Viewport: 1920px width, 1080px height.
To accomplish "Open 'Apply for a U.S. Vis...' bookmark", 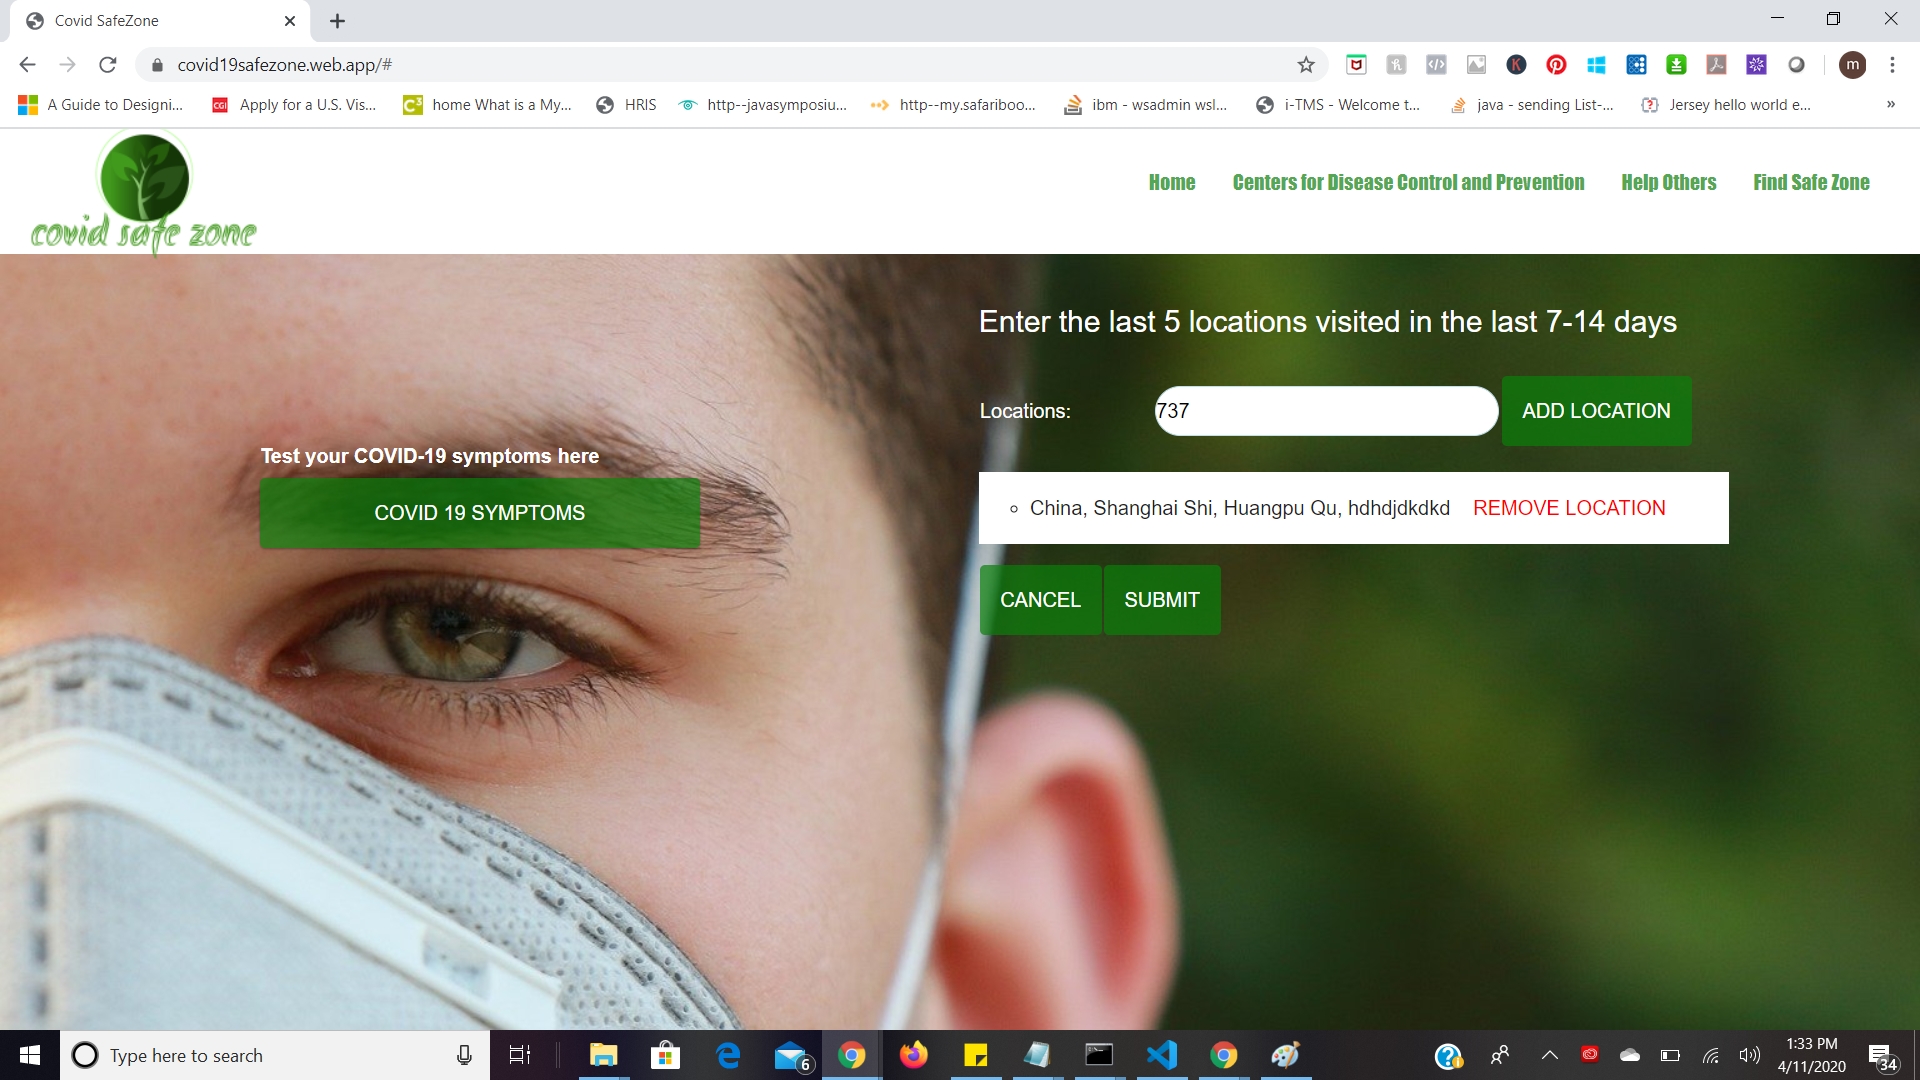I will 294,104.
